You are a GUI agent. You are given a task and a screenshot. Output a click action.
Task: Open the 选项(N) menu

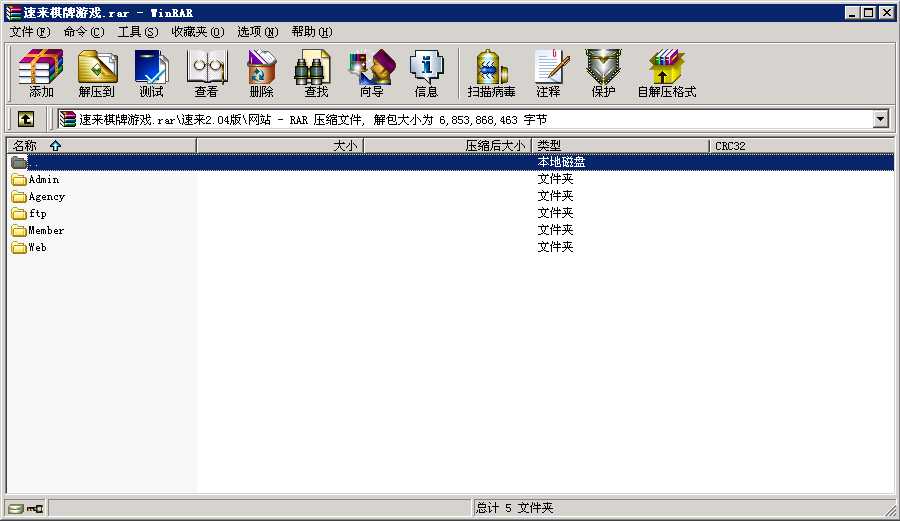(258, 32)
